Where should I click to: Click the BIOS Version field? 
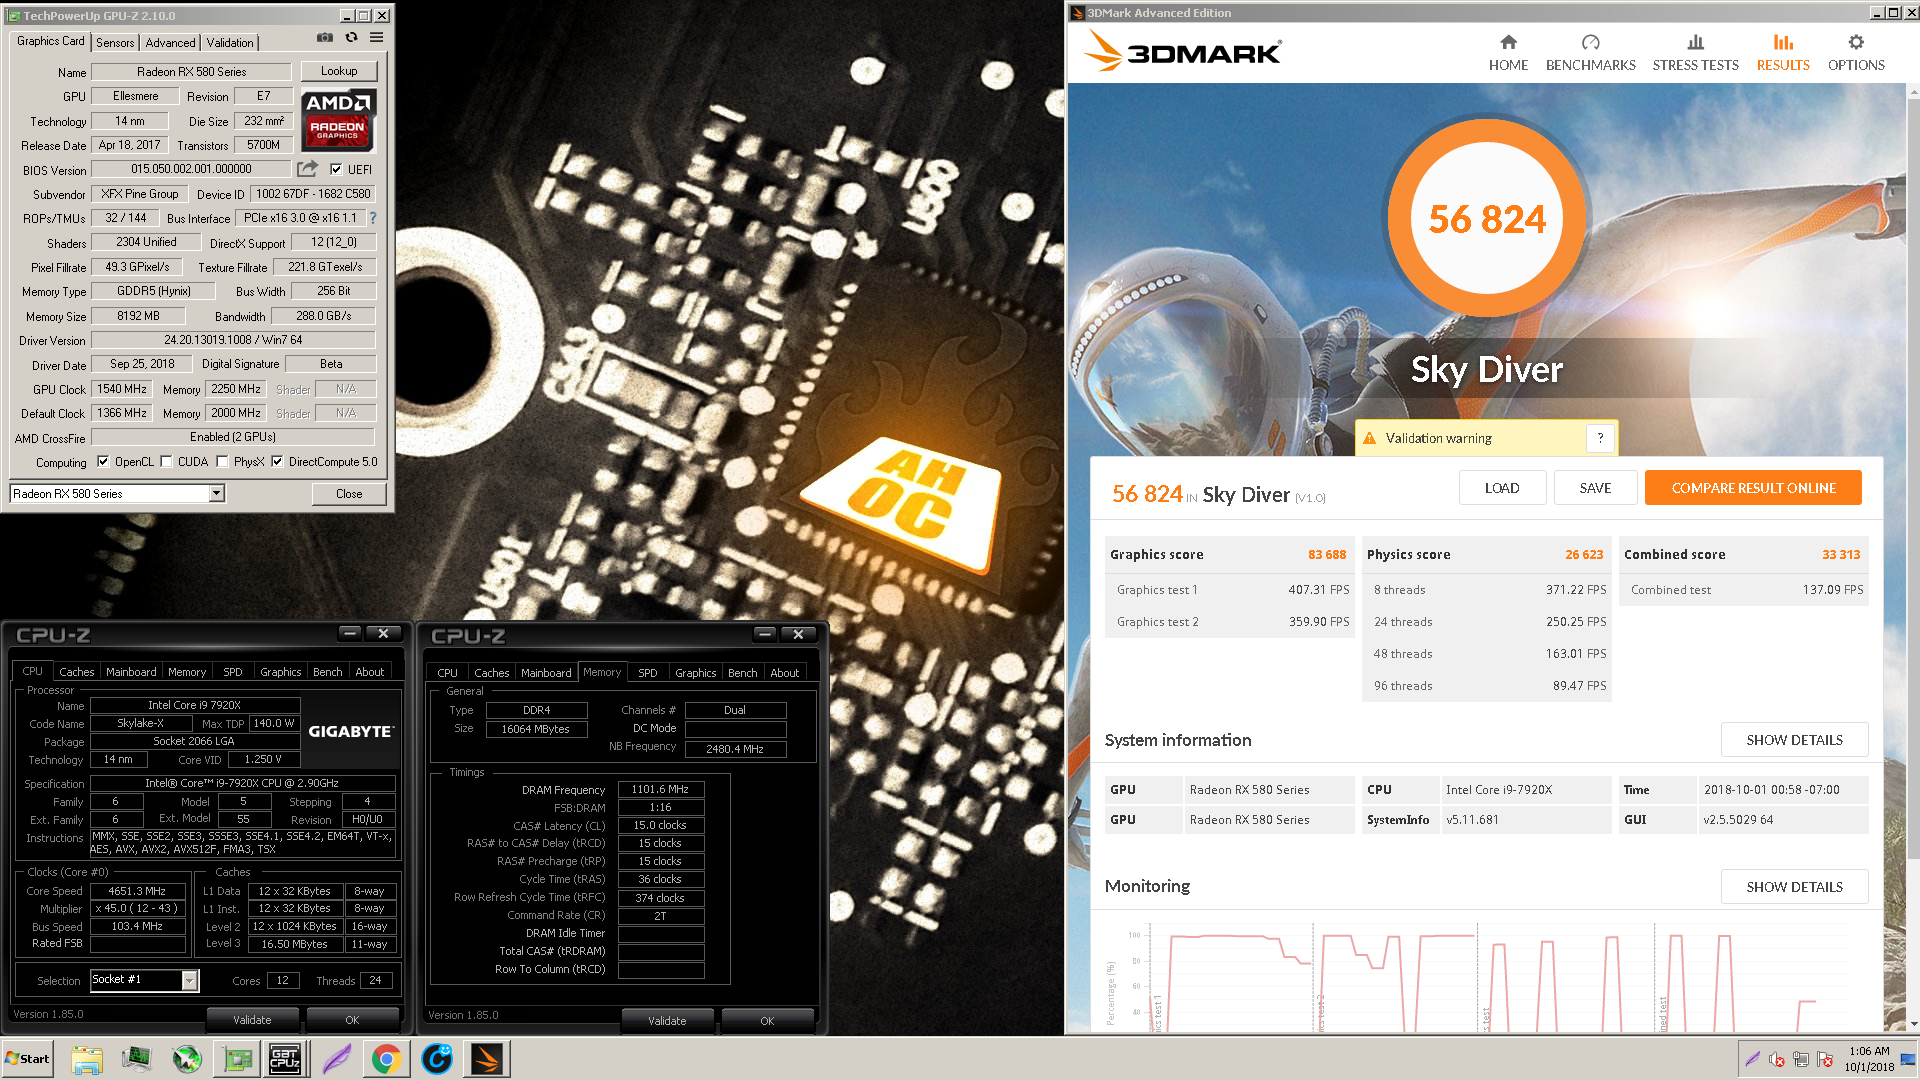(x=191, y=169)
